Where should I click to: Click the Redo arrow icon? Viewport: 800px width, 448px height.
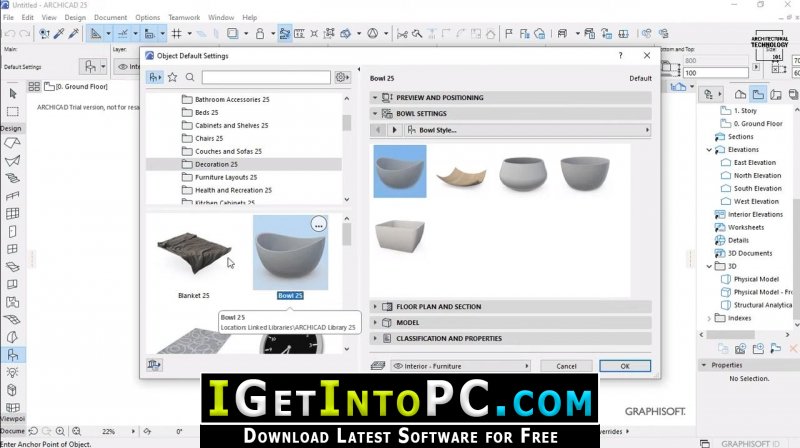(24, 34)
